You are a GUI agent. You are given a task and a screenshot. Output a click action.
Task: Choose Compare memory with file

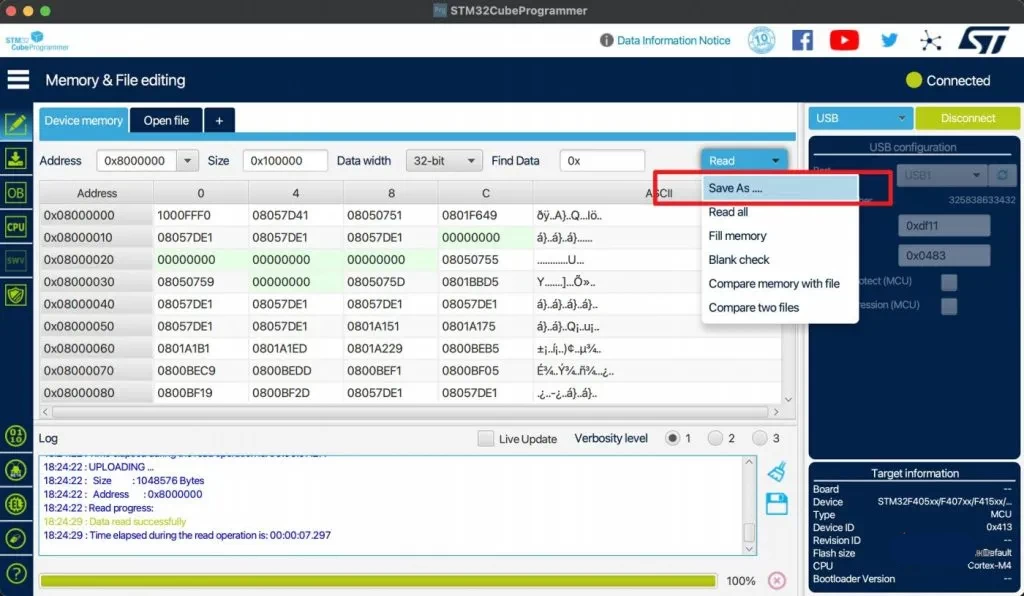coord(780,283)
